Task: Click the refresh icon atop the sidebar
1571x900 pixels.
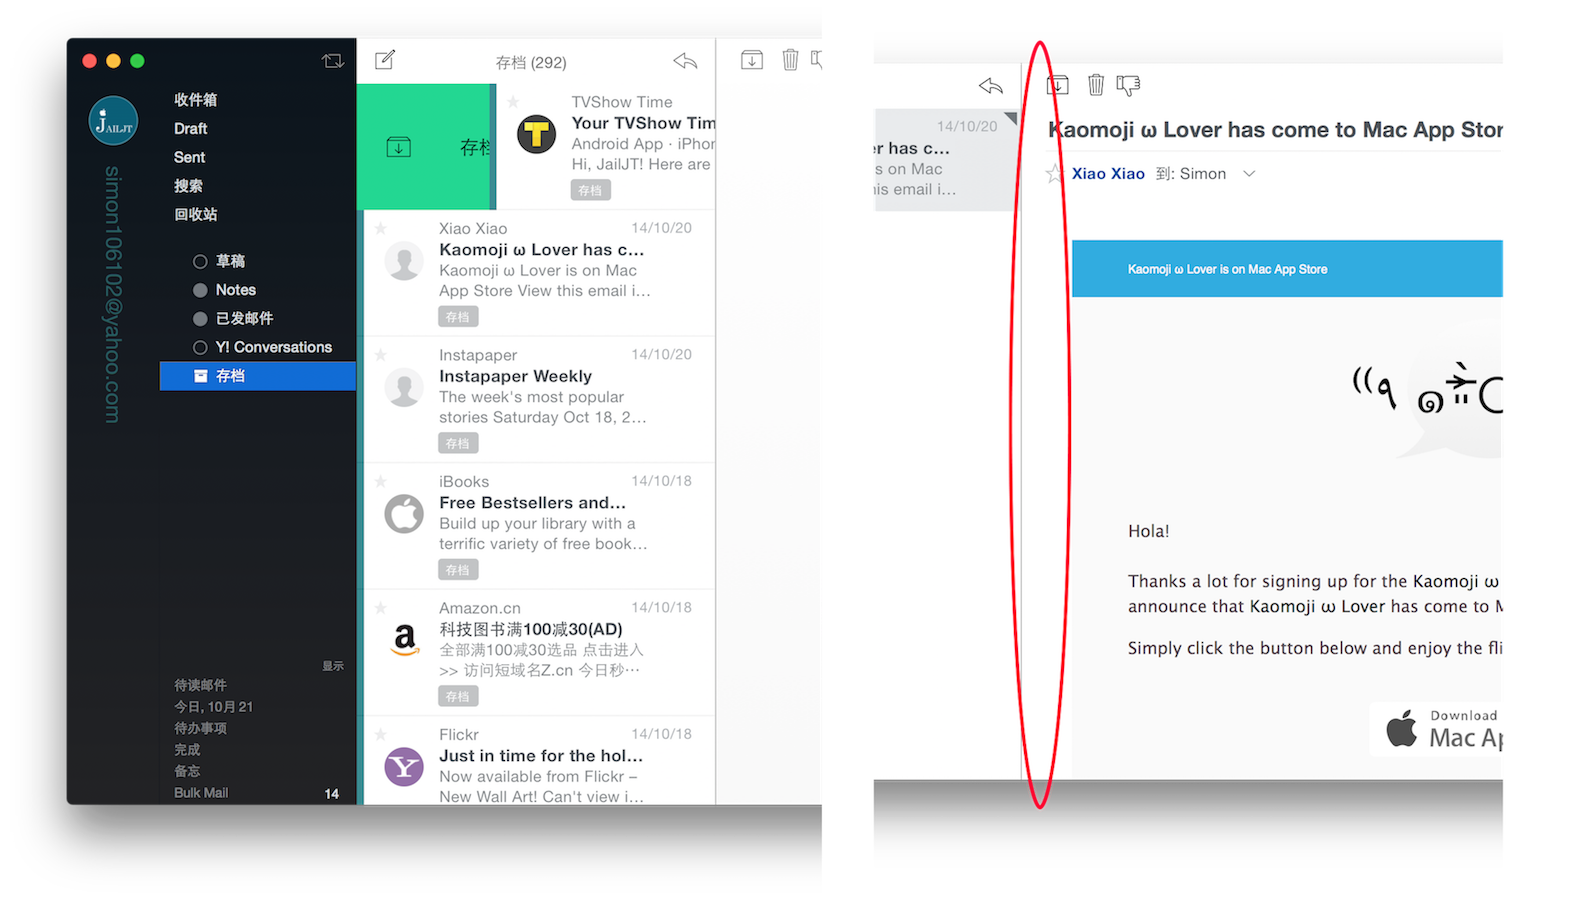Action: pos(333,61)
